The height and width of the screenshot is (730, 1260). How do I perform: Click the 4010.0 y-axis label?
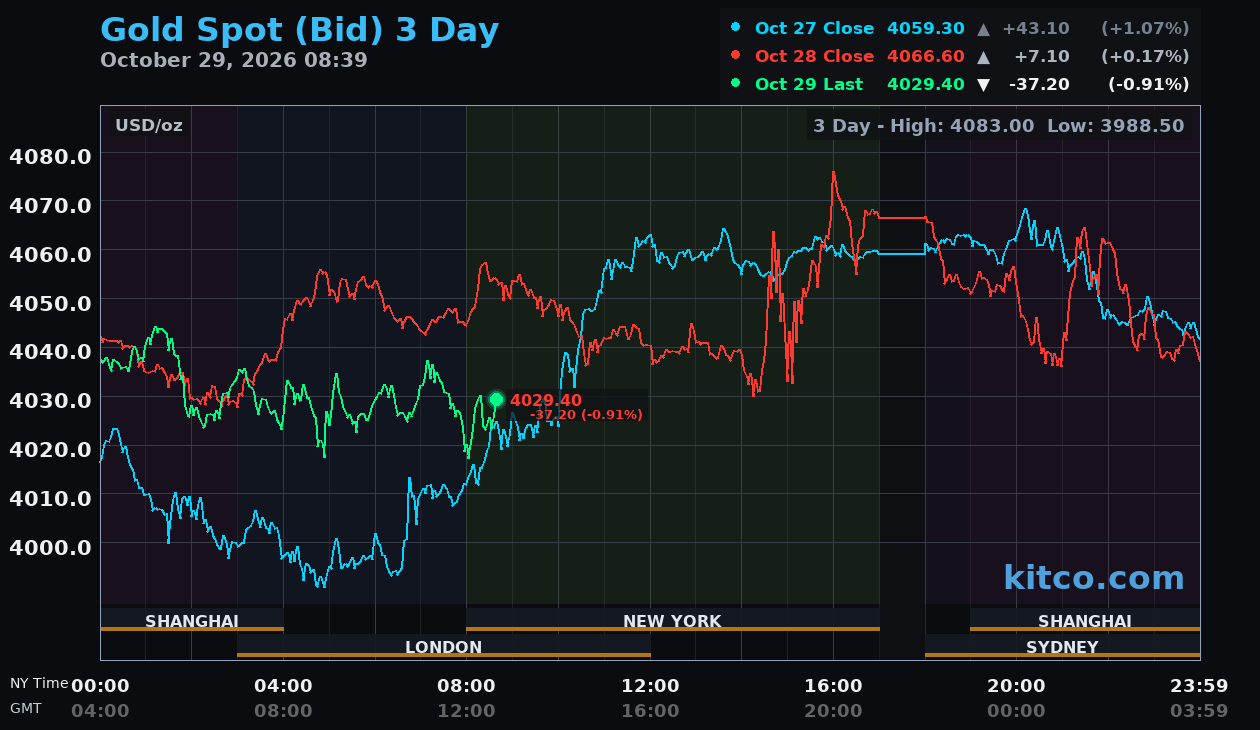coord(50,498)
